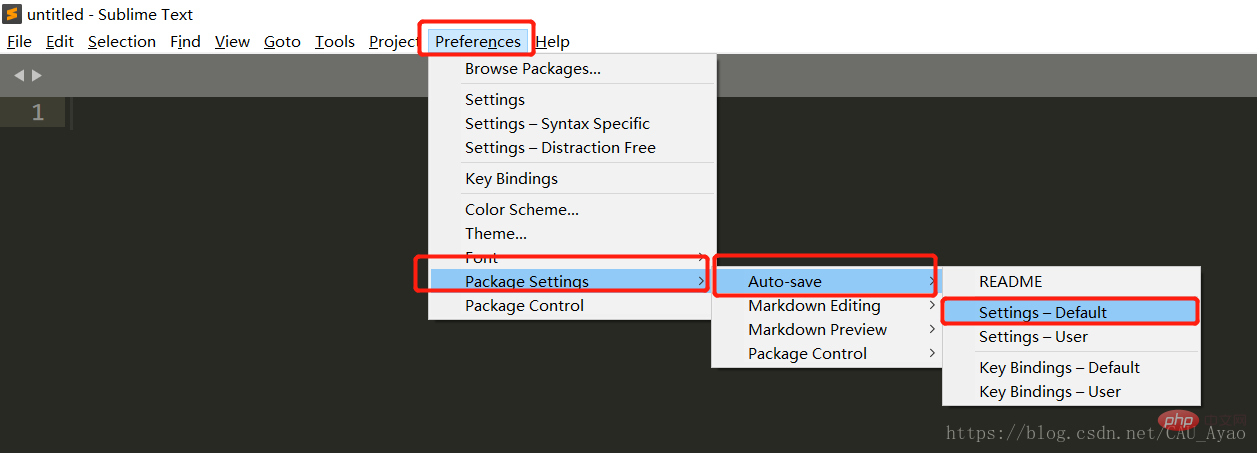The height and width of the screenshot is (453, 1257).
Task: Select Settings – Default for Auto-save
Action: pos(1042,313)
